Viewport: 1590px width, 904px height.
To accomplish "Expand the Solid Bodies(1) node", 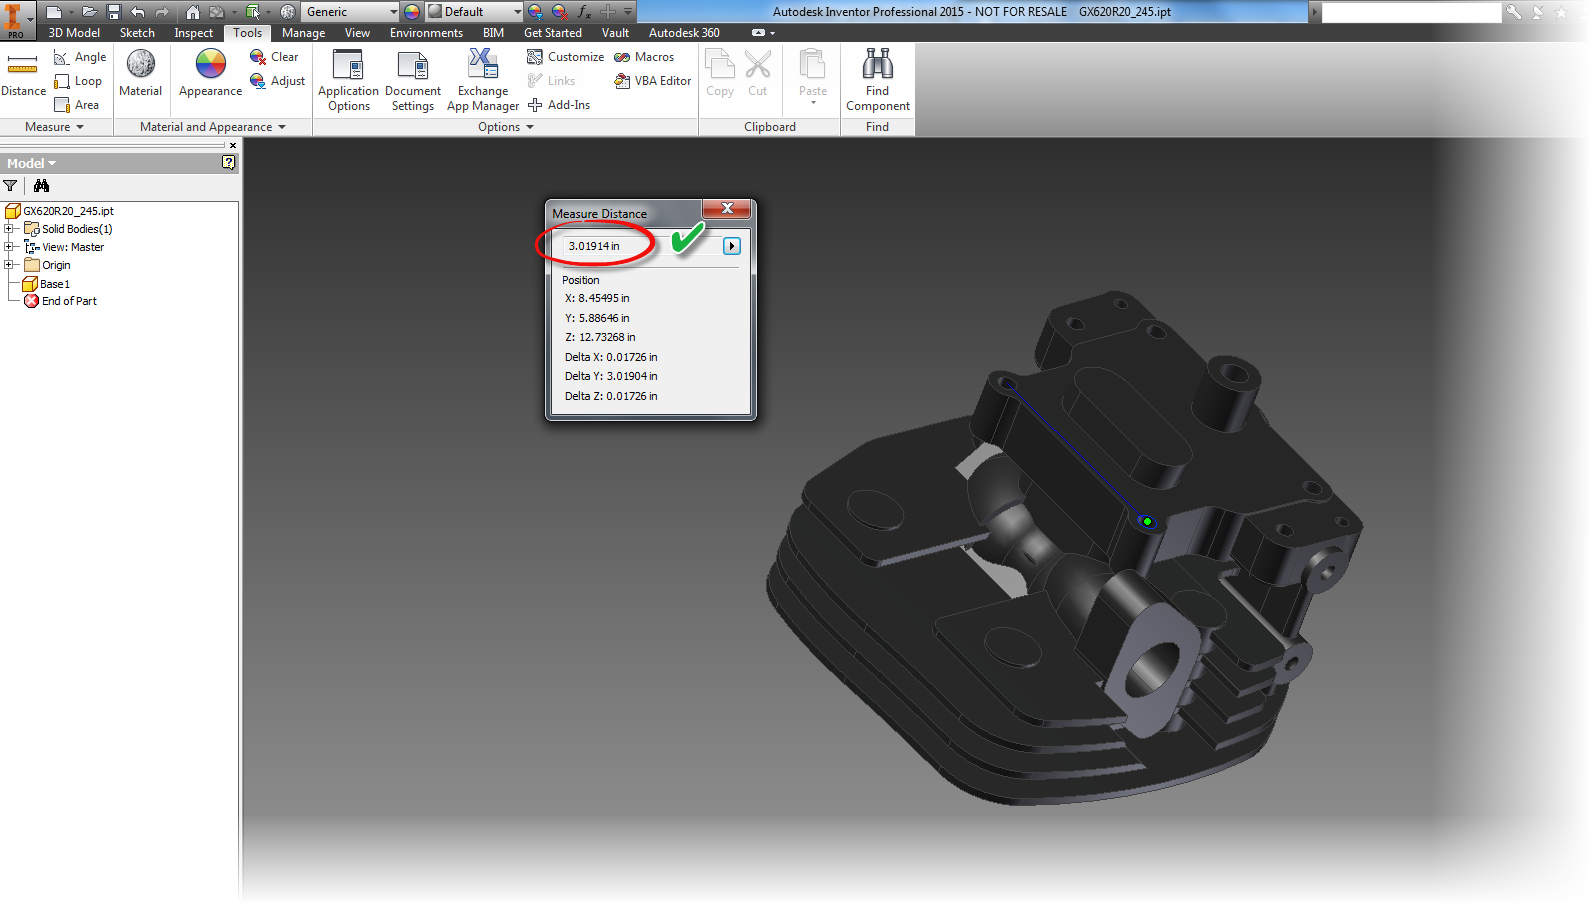I will [x=8, y=229].
